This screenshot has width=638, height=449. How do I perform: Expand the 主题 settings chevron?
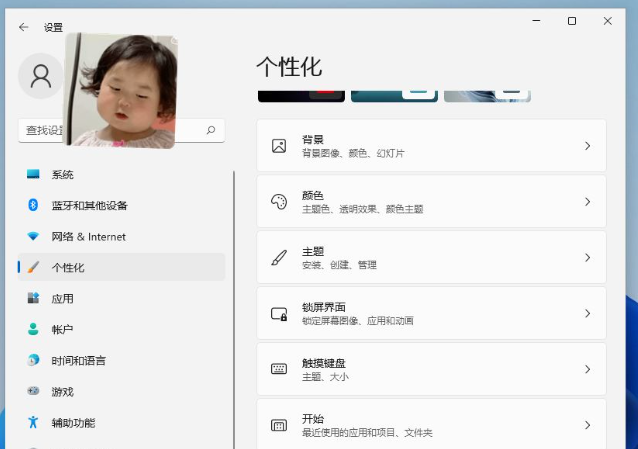point(587,257)
